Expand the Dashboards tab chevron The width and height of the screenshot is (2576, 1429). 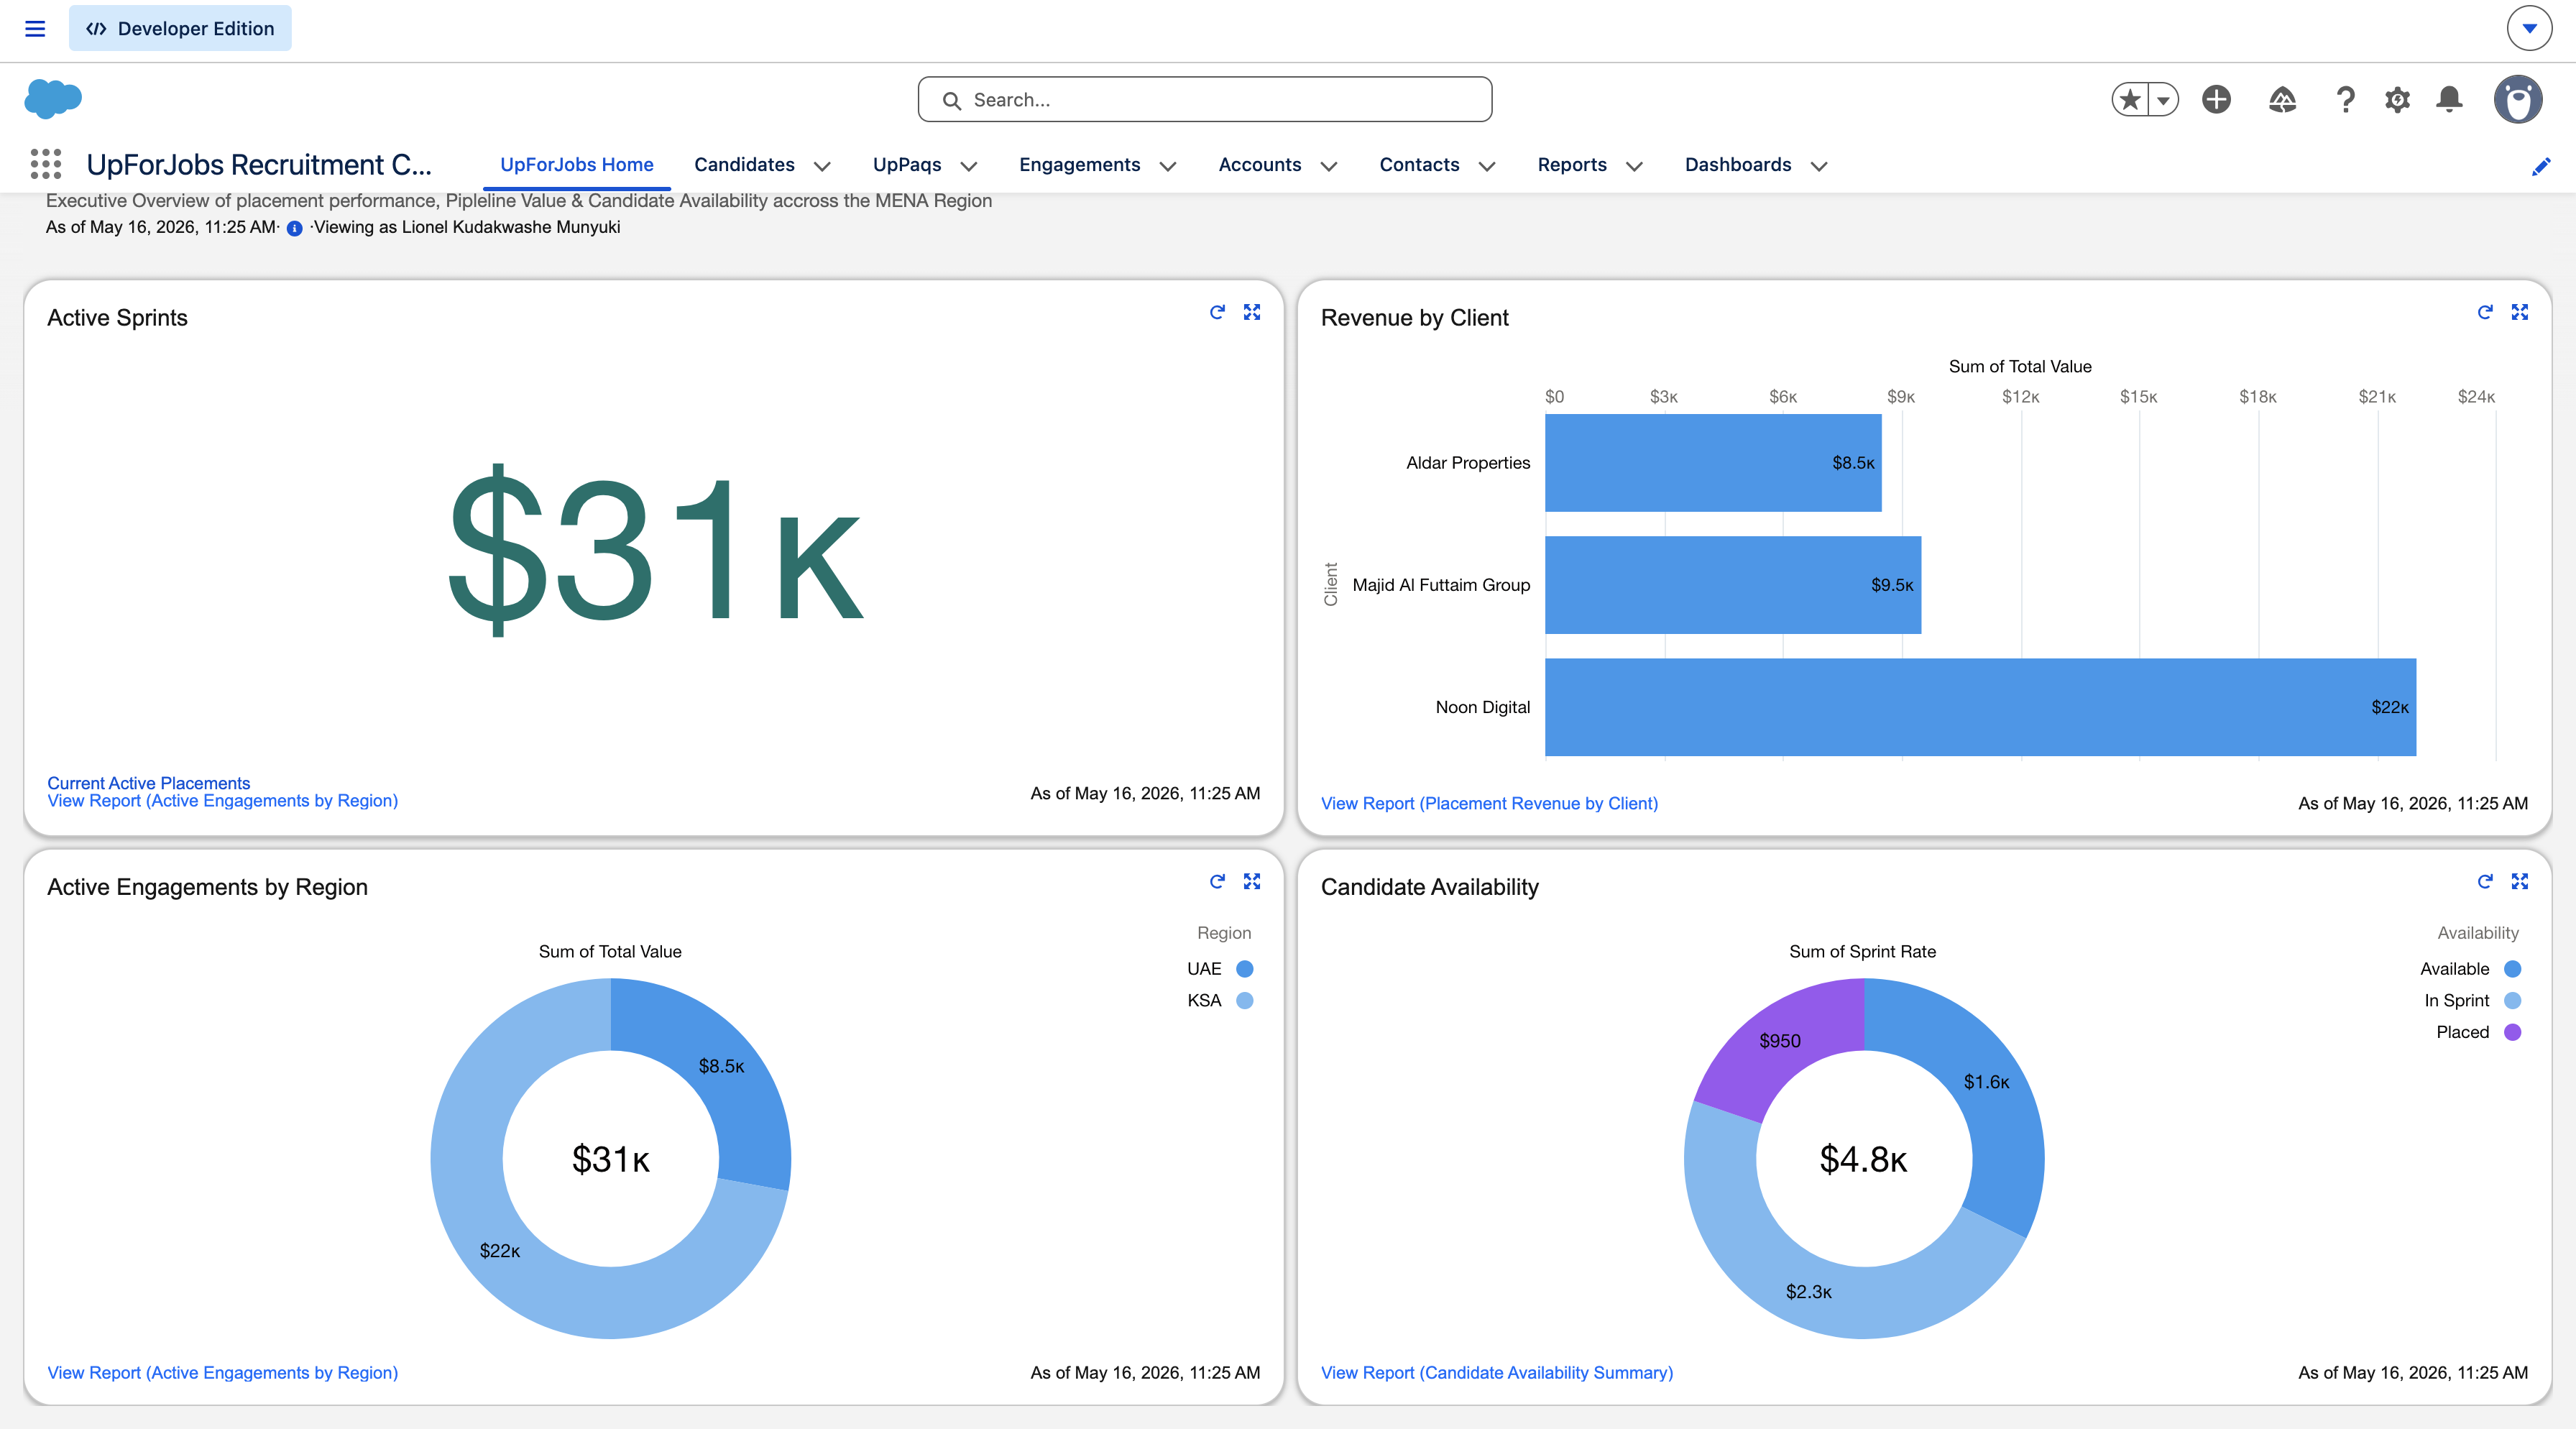pos(1819,166)
